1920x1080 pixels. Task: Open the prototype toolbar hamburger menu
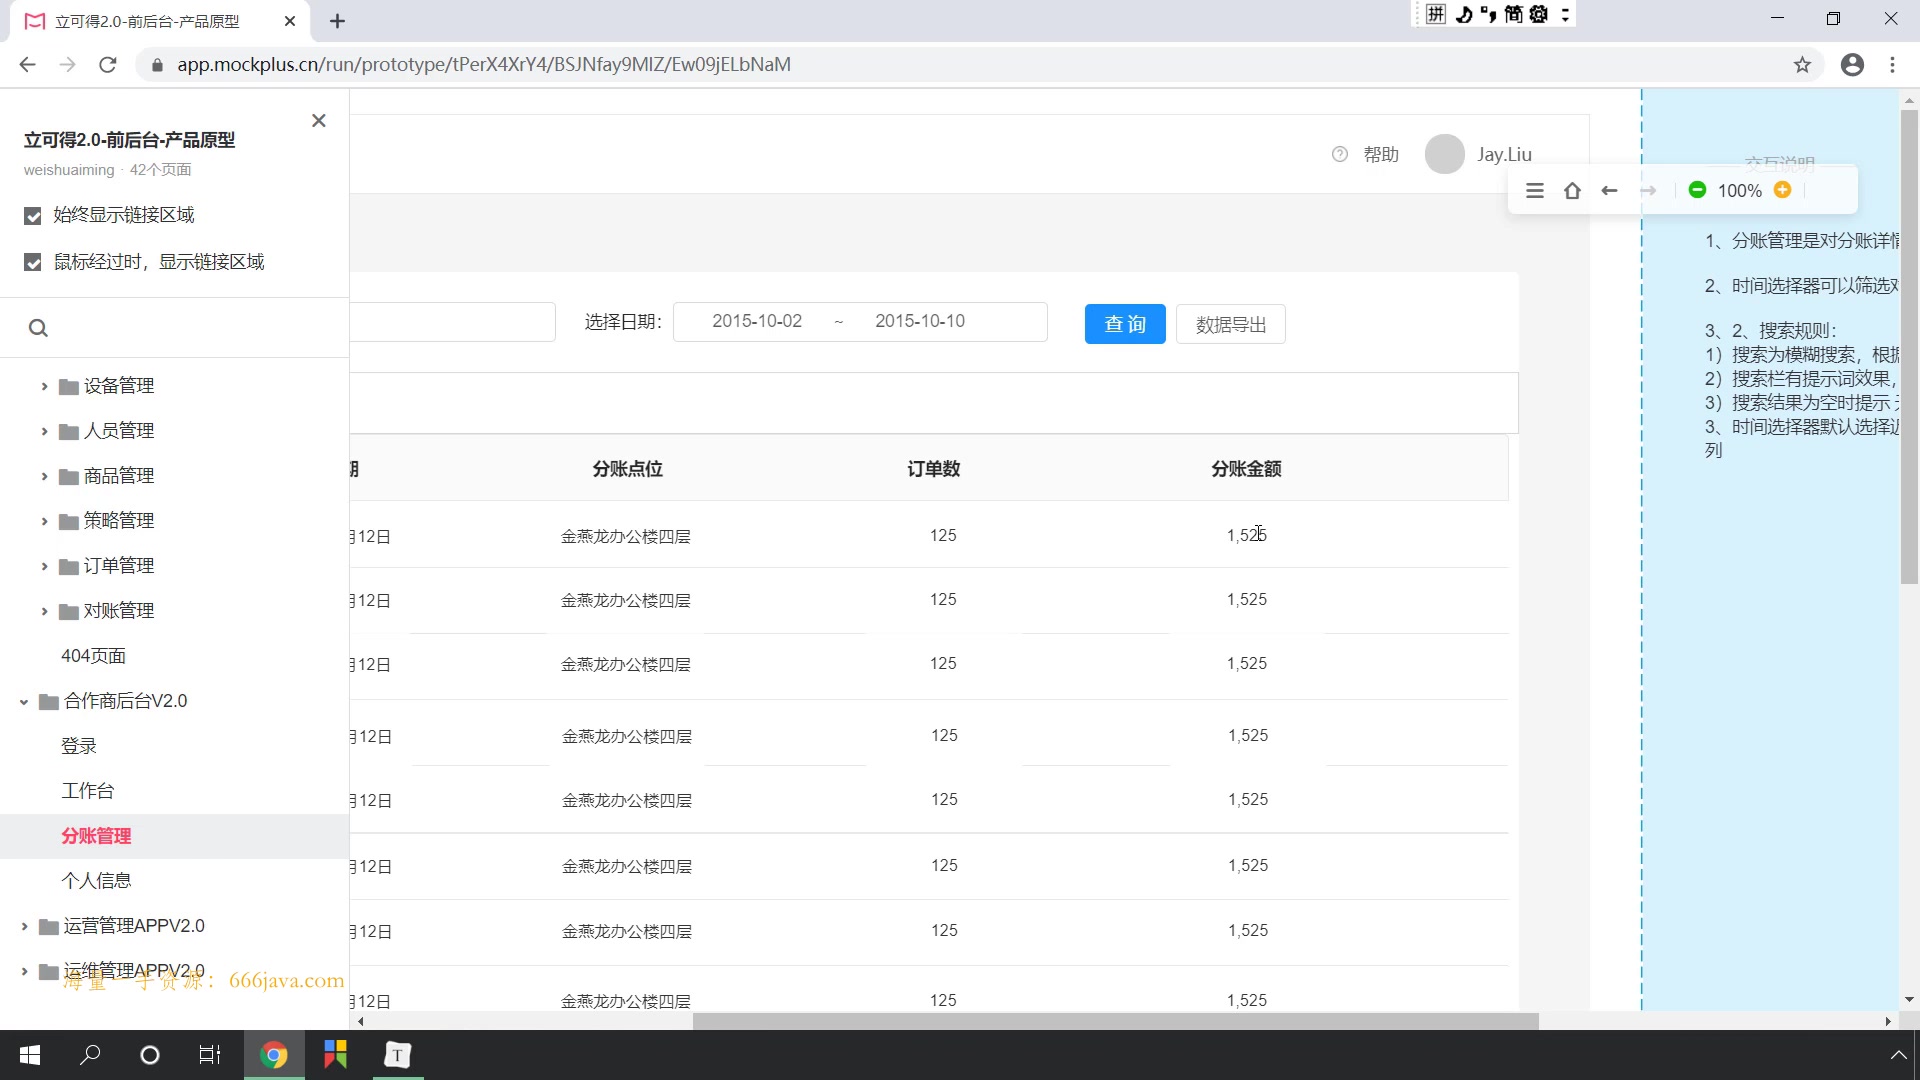(x=1535, y=191)
